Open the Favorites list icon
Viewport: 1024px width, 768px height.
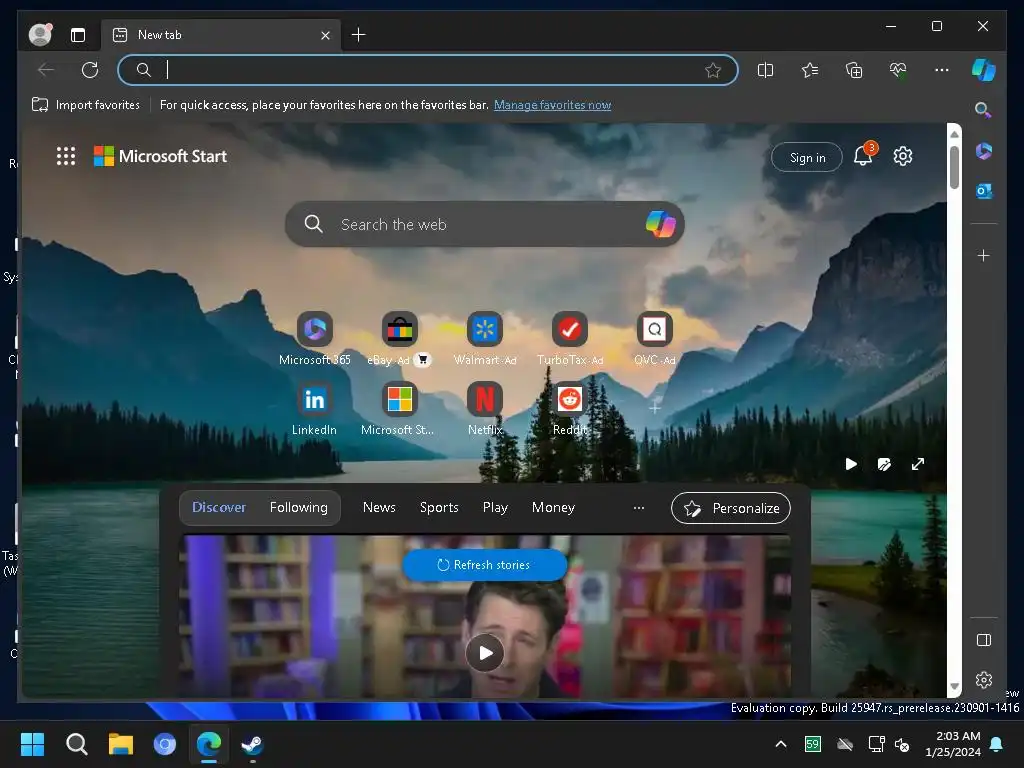tap(810, 70)
